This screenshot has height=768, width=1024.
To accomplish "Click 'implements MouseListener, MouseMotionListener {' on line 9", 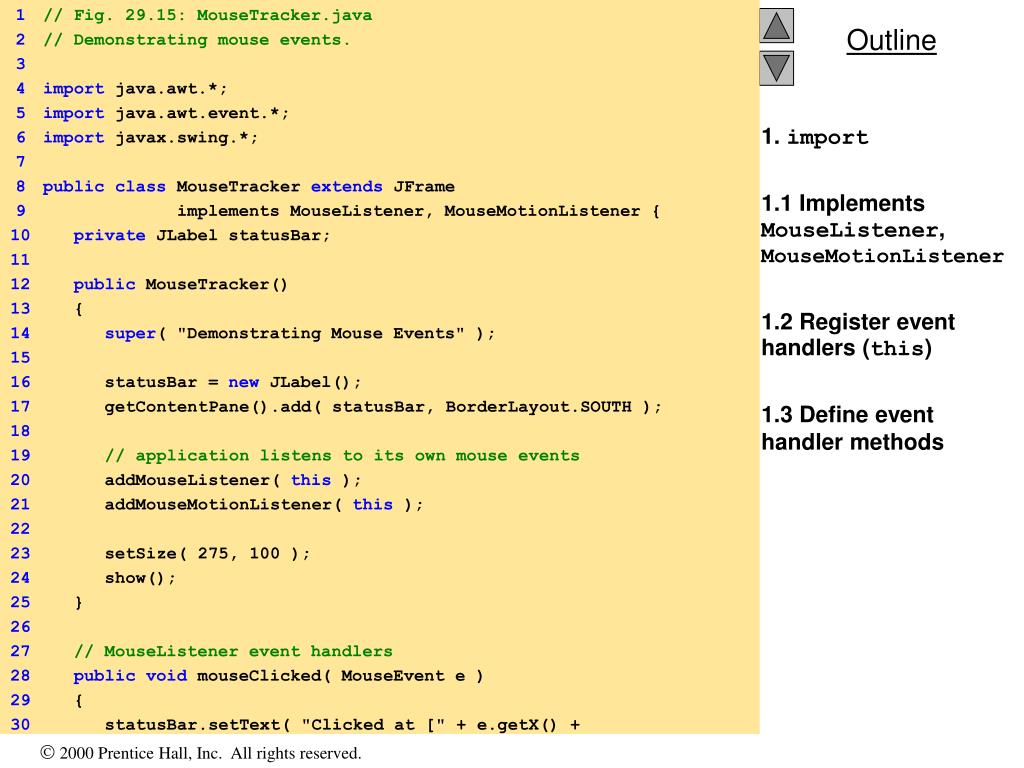I will (419, 211).
